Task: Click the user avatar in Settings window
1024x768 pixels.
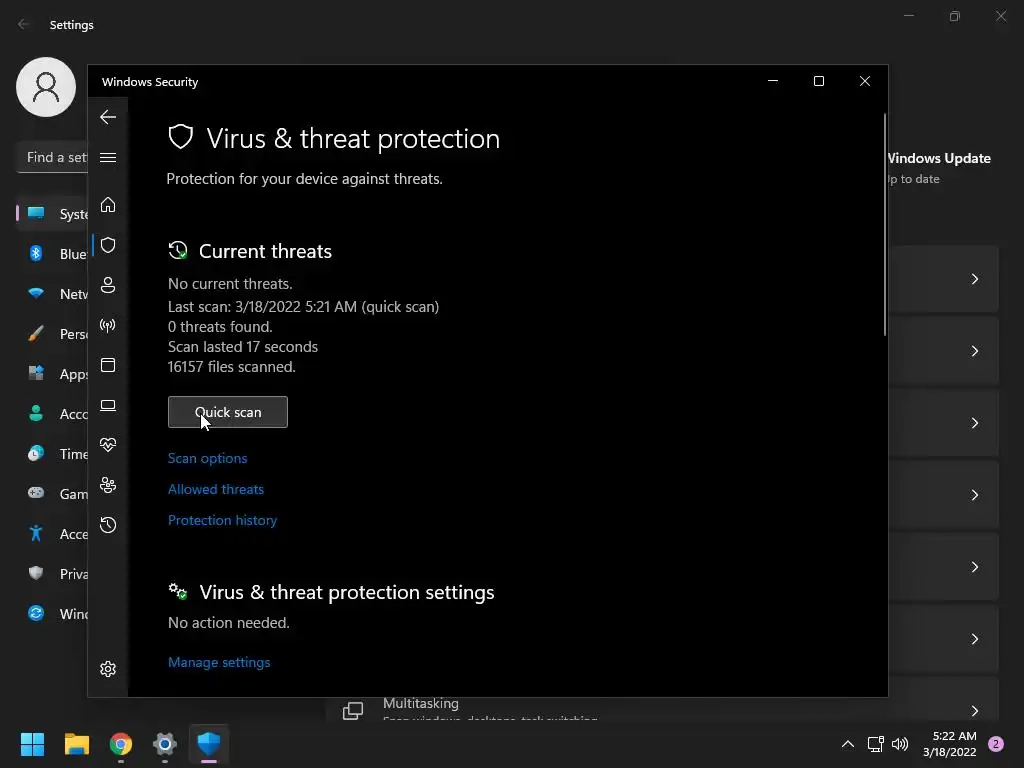Action: 46,87
